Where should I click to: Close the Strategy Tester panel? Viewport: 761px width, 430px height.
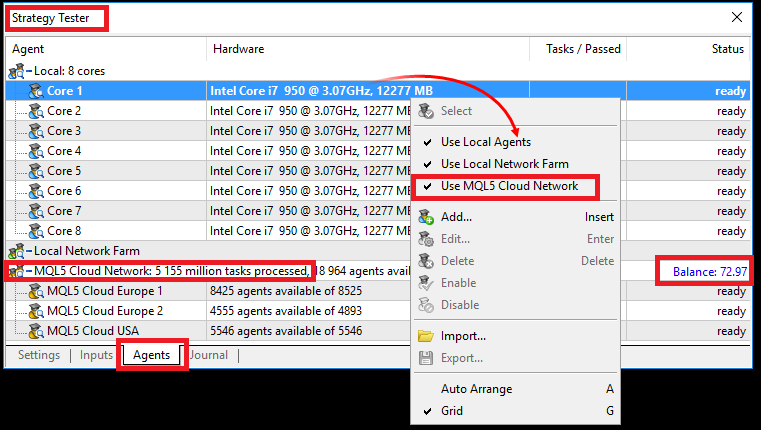(737, 17)
